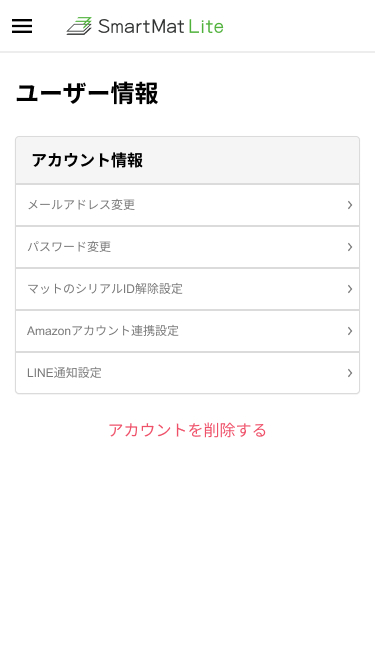The image size is (375, 667).
Task: Click gray header band right of アカウント情報
Action: 251,160
